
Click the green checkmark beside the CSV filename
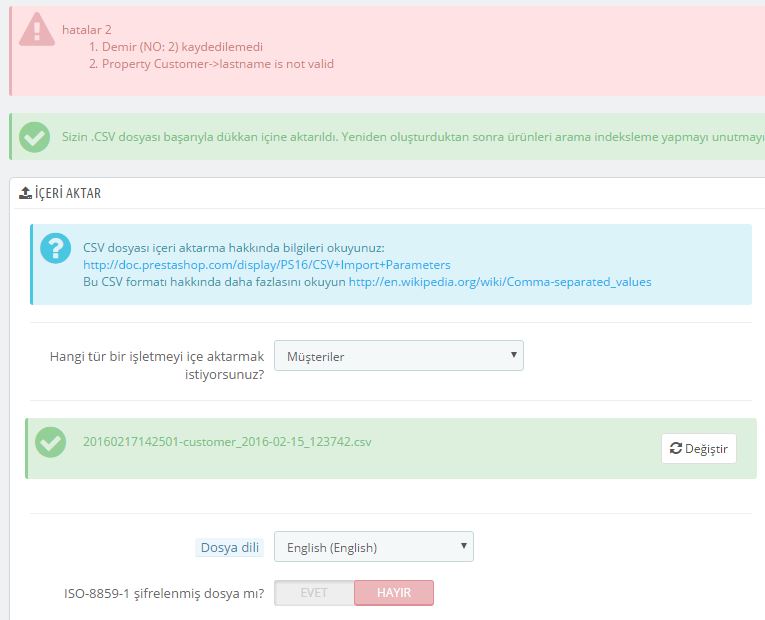click(50, 442)
